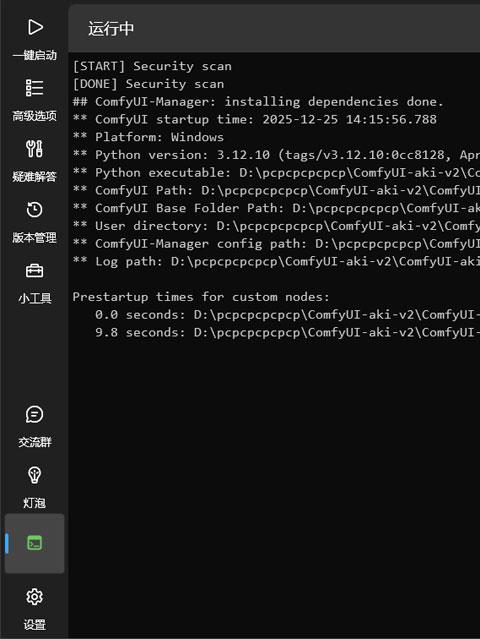Click the Python version 3.12.10 line
This screenshot has width=480, height=639.
(276, 155)
